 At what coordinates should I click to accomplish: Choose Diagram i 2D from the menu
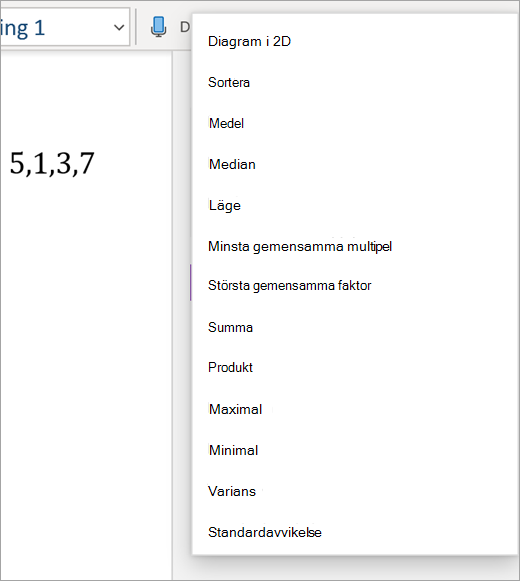coord(249,41)
